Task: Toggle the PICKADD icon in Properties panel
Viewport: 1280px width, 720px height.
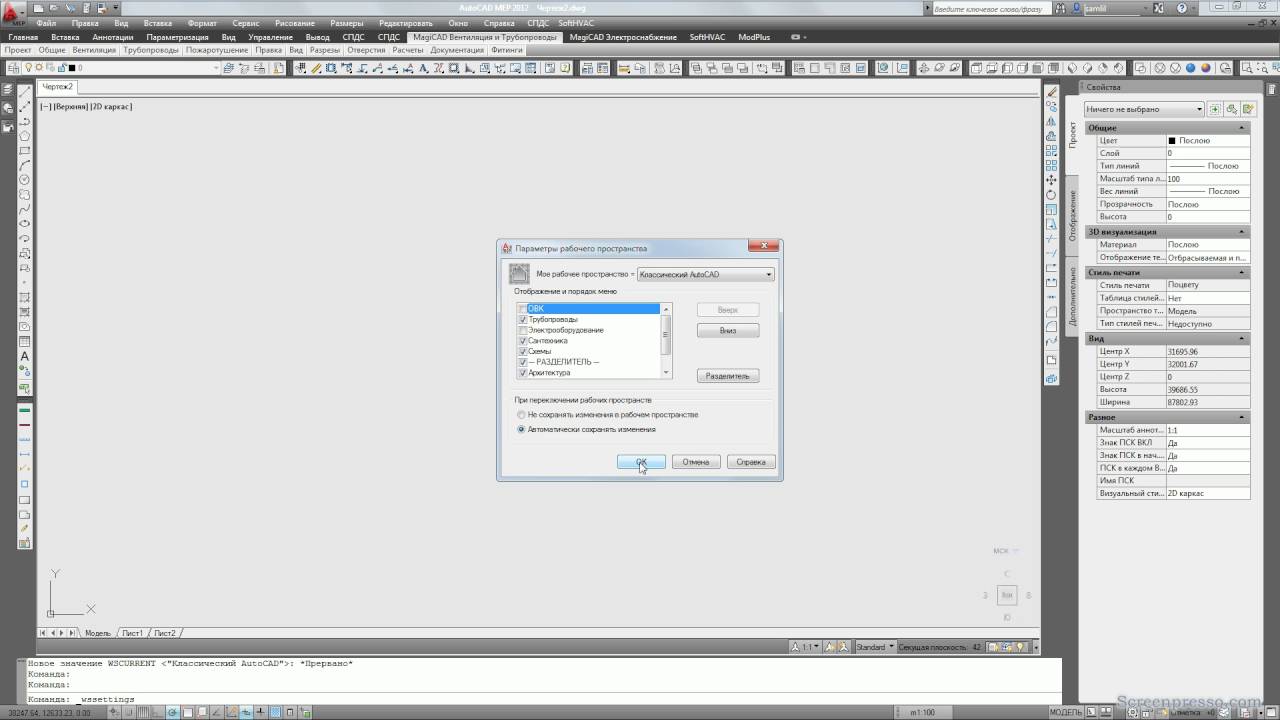Action: click(x=1215, y=109)
